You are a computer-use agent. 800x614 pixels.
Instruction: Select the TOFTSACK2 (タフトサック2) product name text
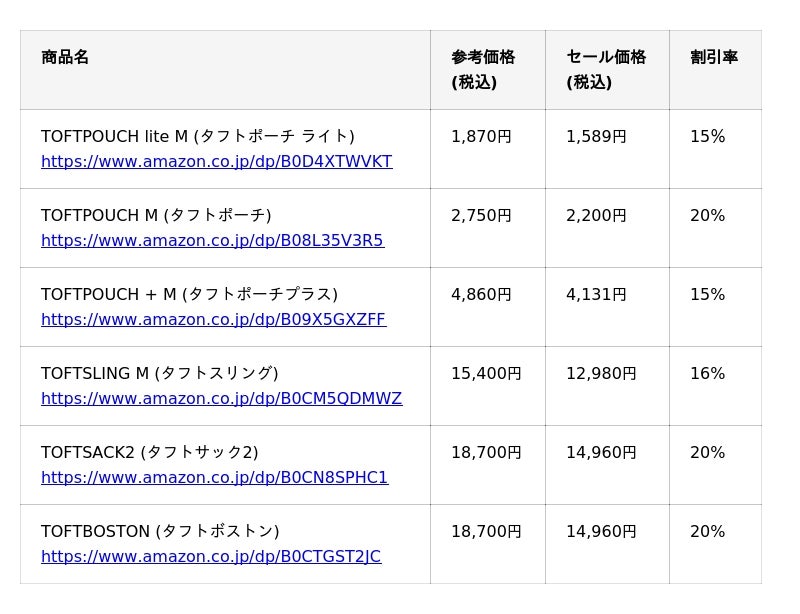click(150, 452)
